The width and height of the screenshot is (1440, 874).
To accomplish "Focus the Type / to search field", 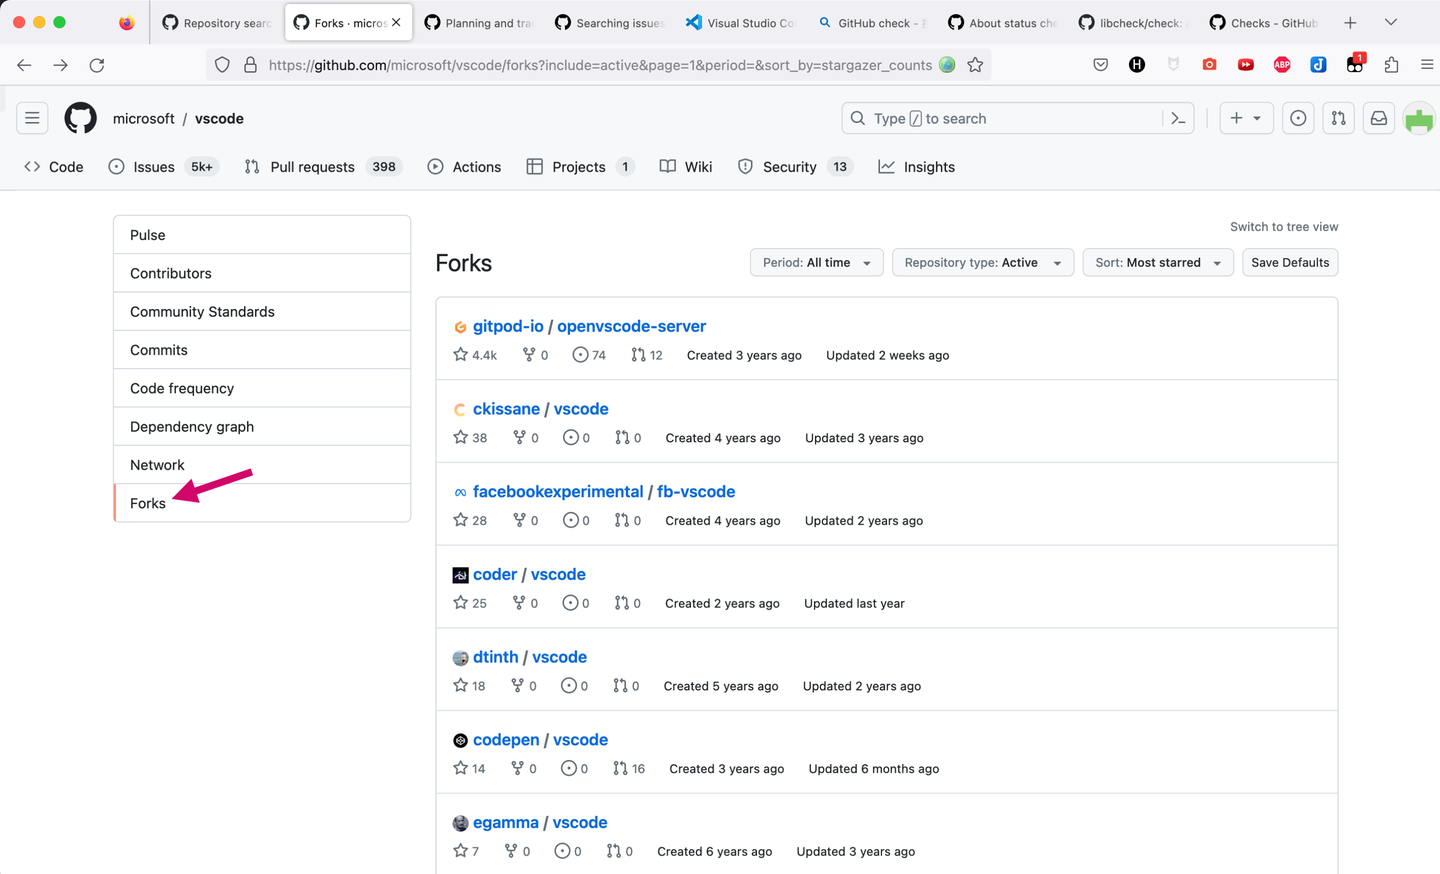I will pyautogui.click(x=1018, y=118).
